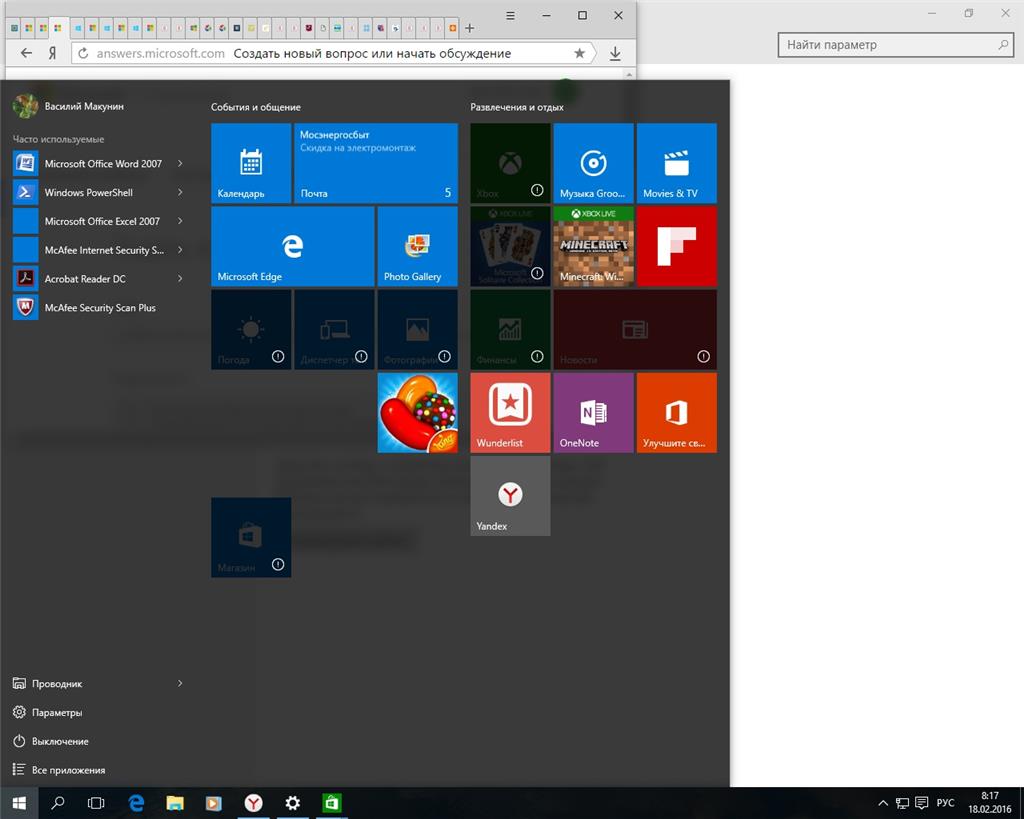Open the Фотографии photos tile

click(x=417, y=330)
